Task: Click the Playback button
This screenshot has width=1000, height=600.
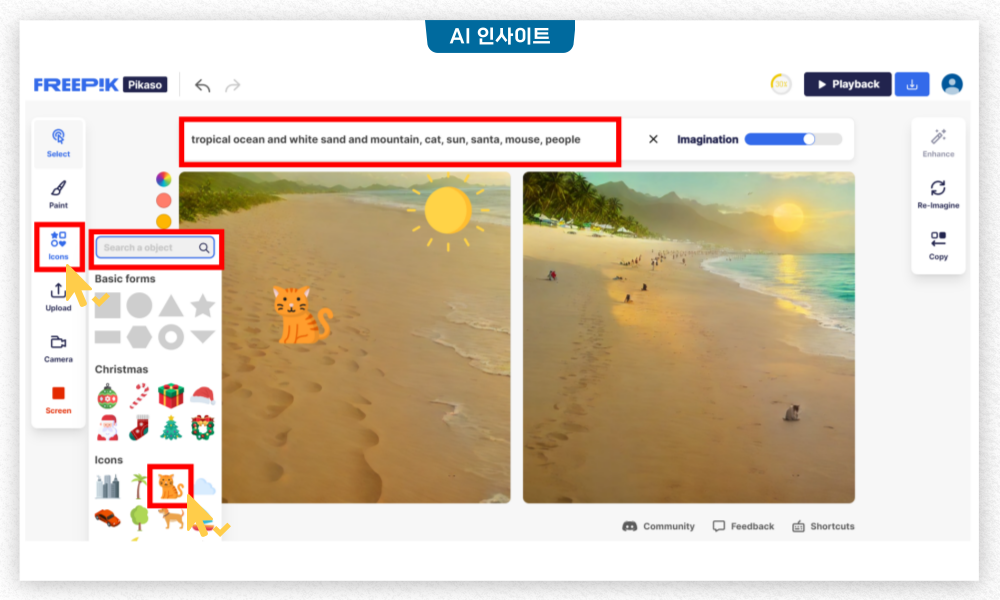Action: [848, 84]
